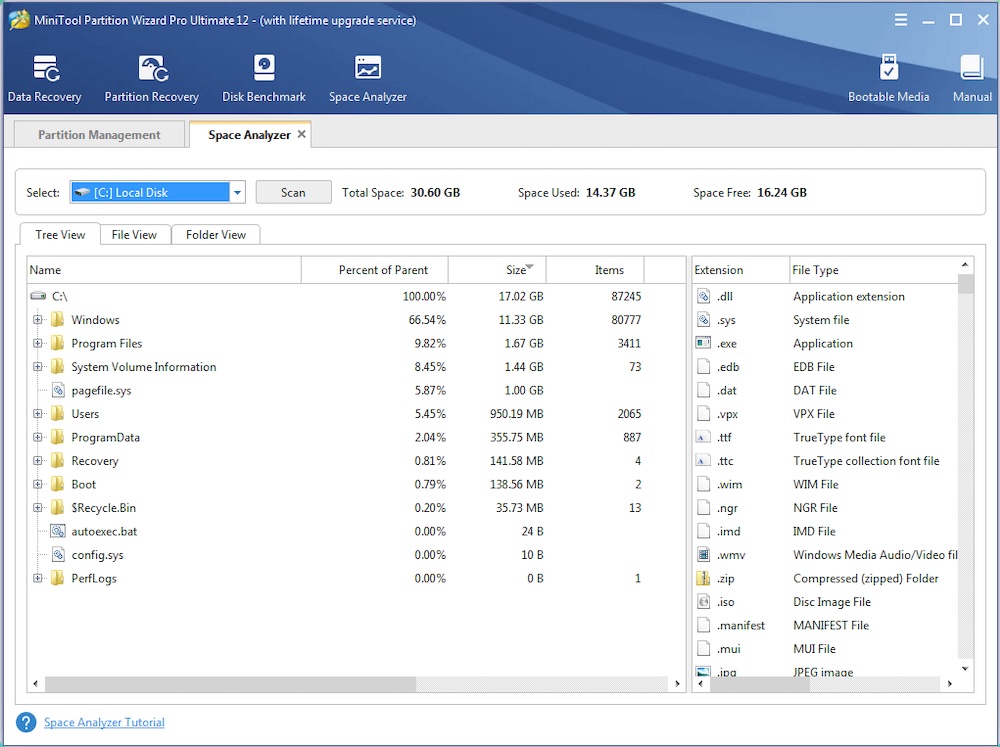Open the Space Analyzer Tutorial link
The height and width of the screenshot is (747, 1000).
[x=104, y=722]
